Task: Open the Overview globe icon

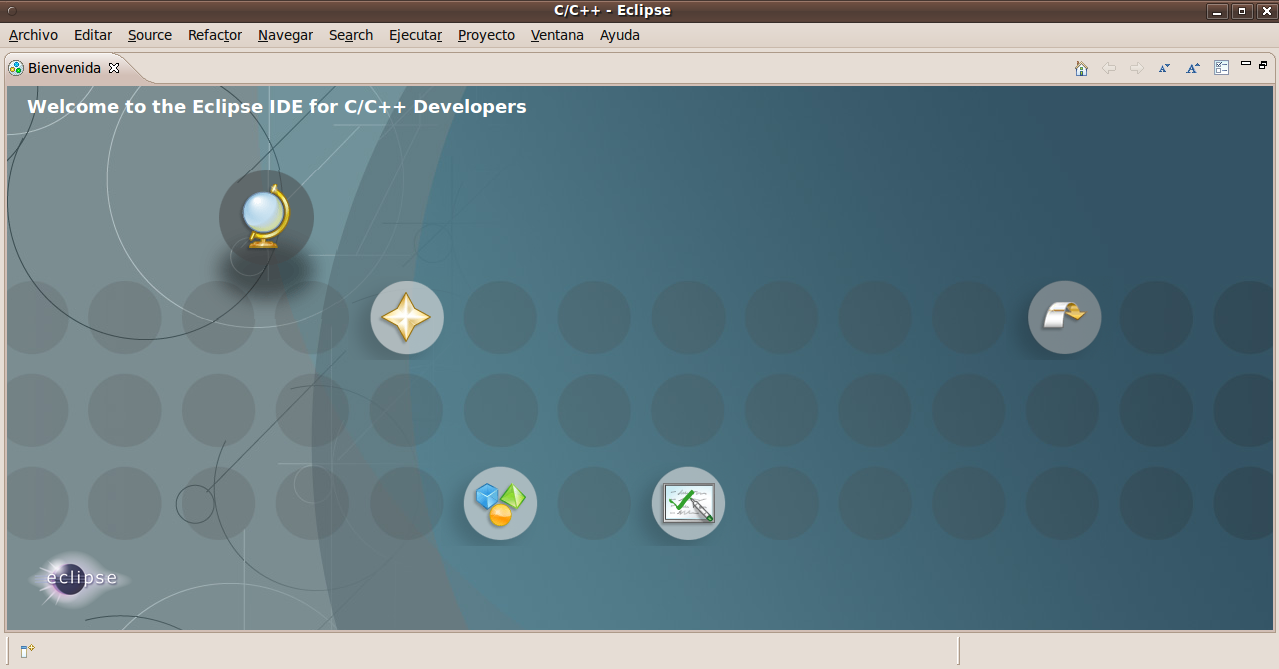Action: 266,217
